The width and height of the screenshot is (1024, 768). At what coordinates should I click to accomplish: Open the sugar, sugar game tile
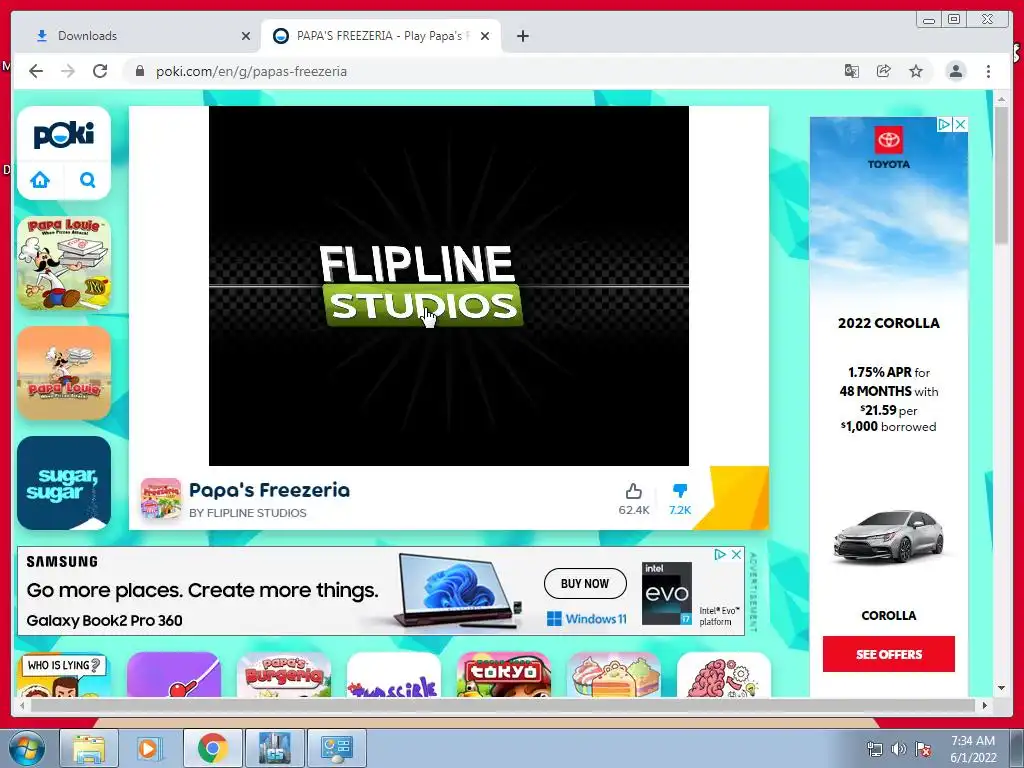64,483
